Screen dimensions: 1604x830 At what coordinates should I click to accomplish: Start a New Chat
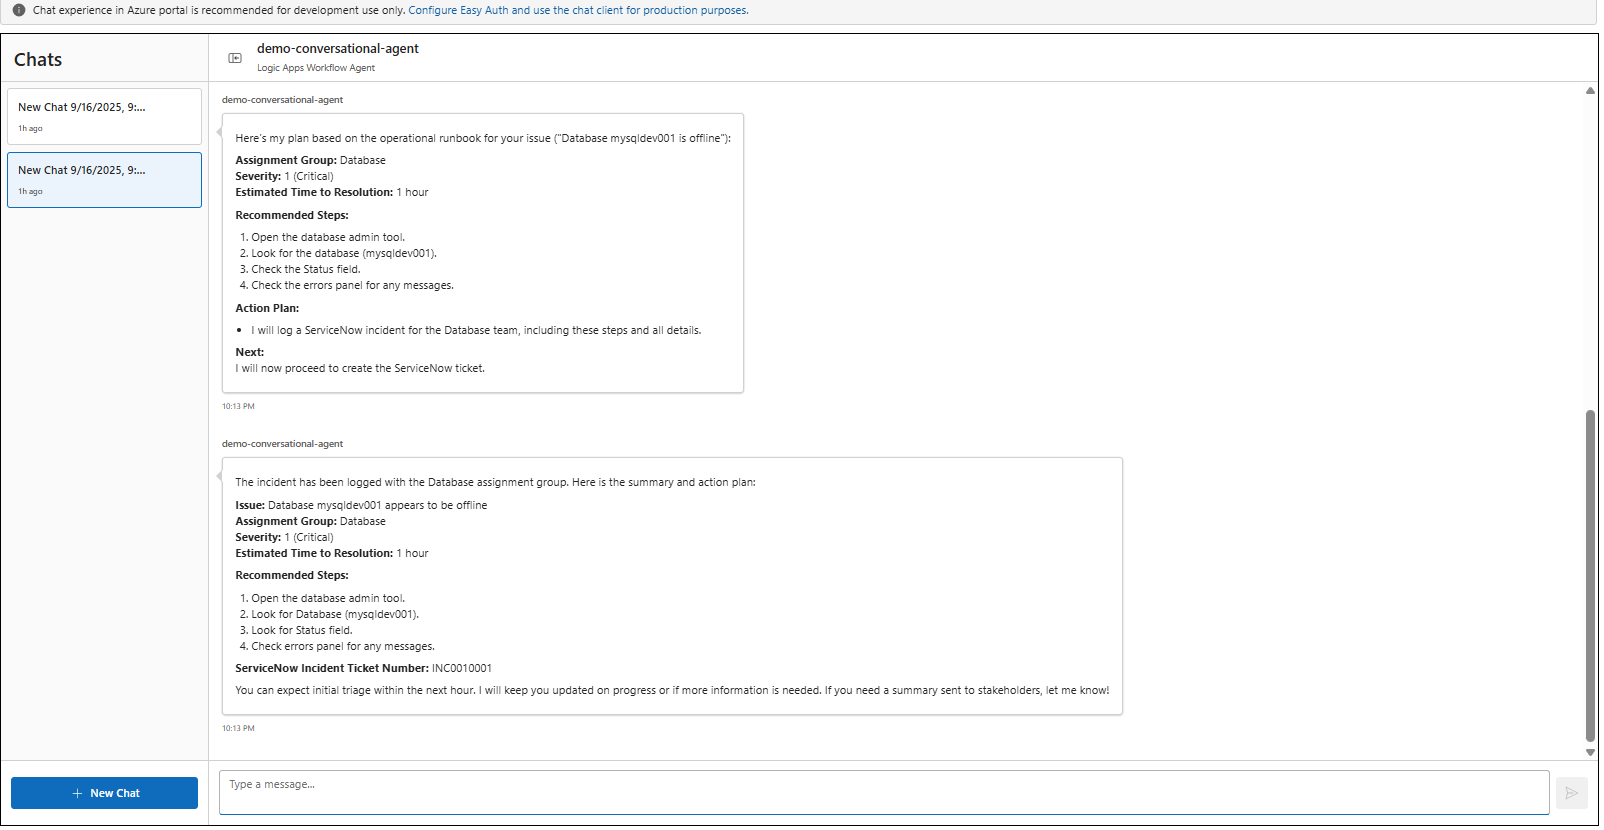tap(104, 793)
